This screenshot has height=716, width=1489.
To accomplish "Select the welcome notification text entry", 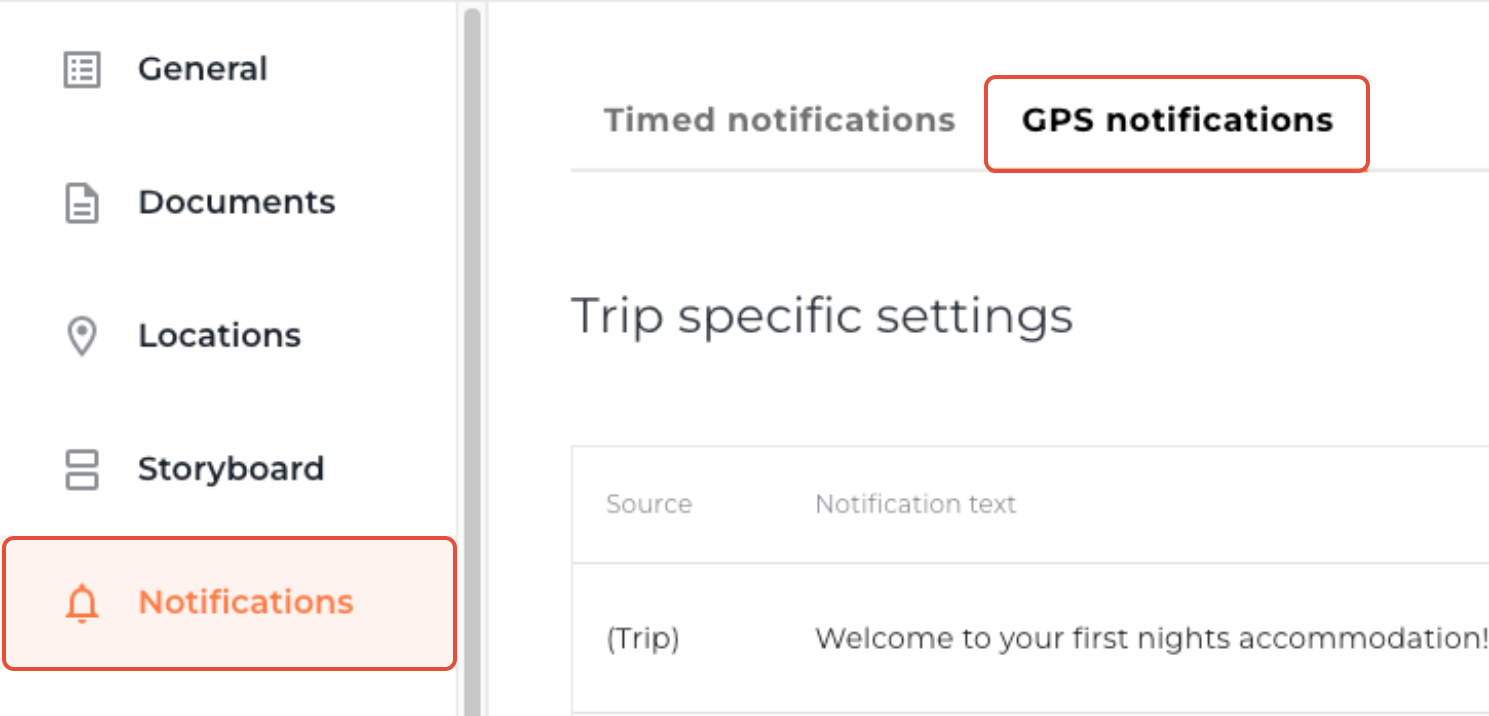I will point(1148,637).
